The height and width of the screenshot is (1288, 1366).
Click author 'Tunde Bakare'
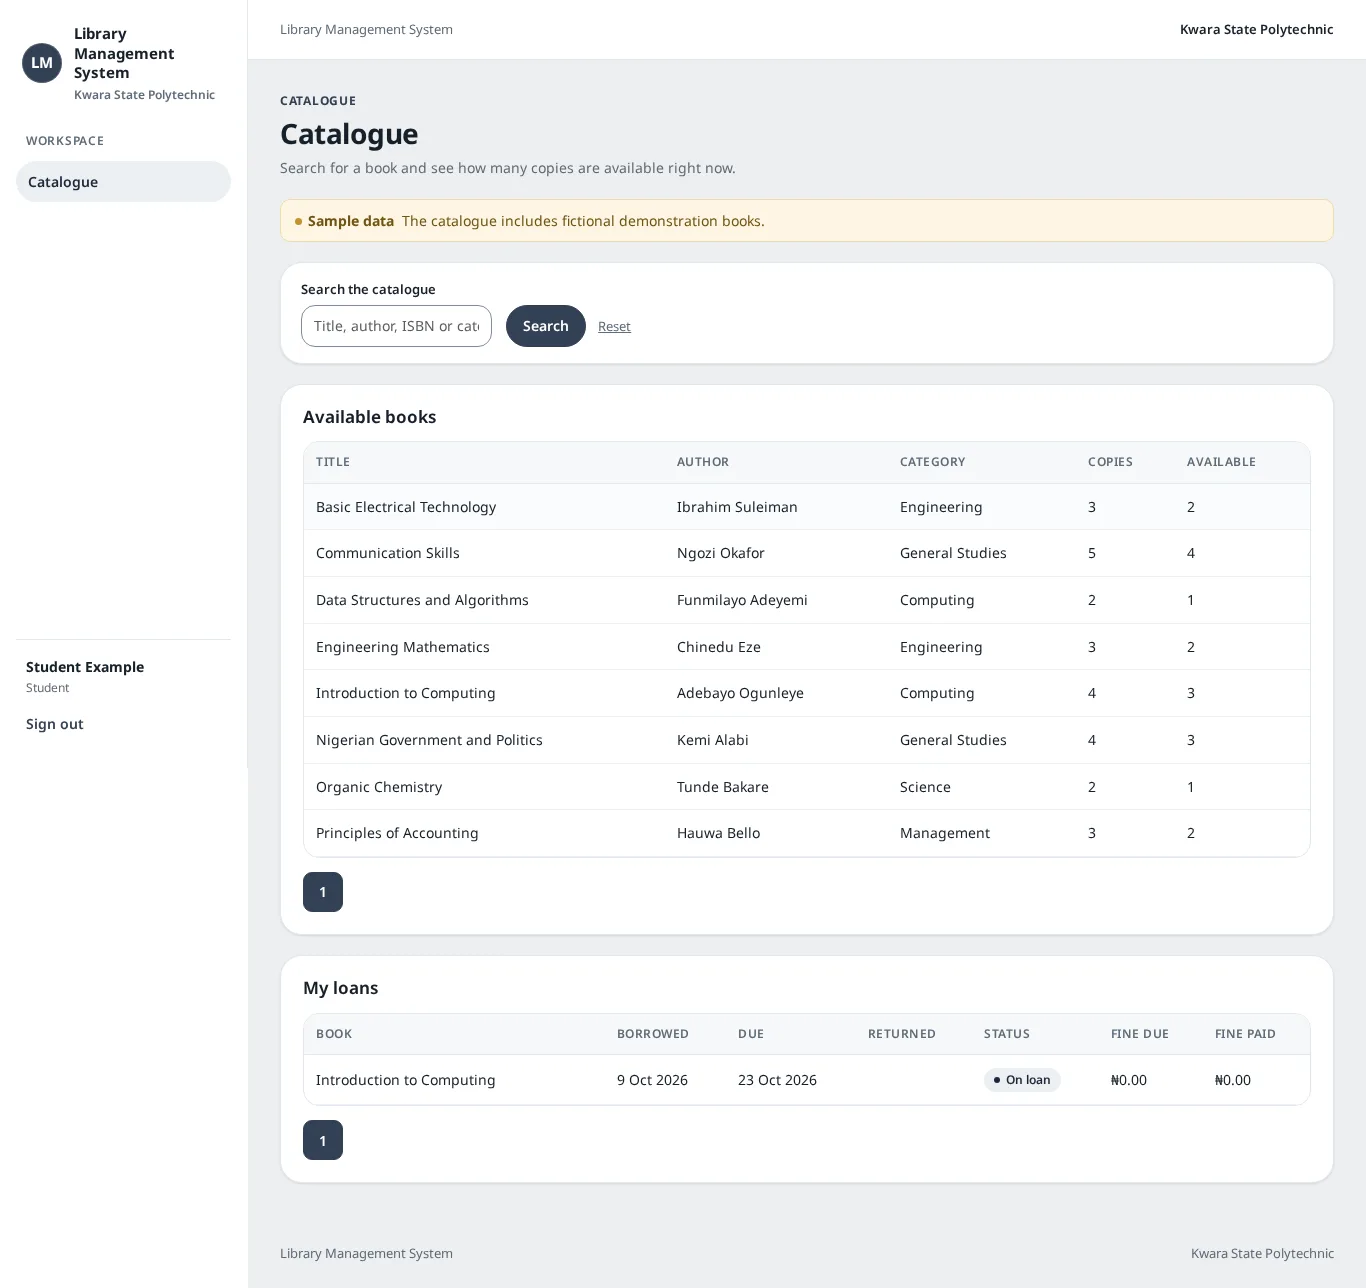click(723, 787)
